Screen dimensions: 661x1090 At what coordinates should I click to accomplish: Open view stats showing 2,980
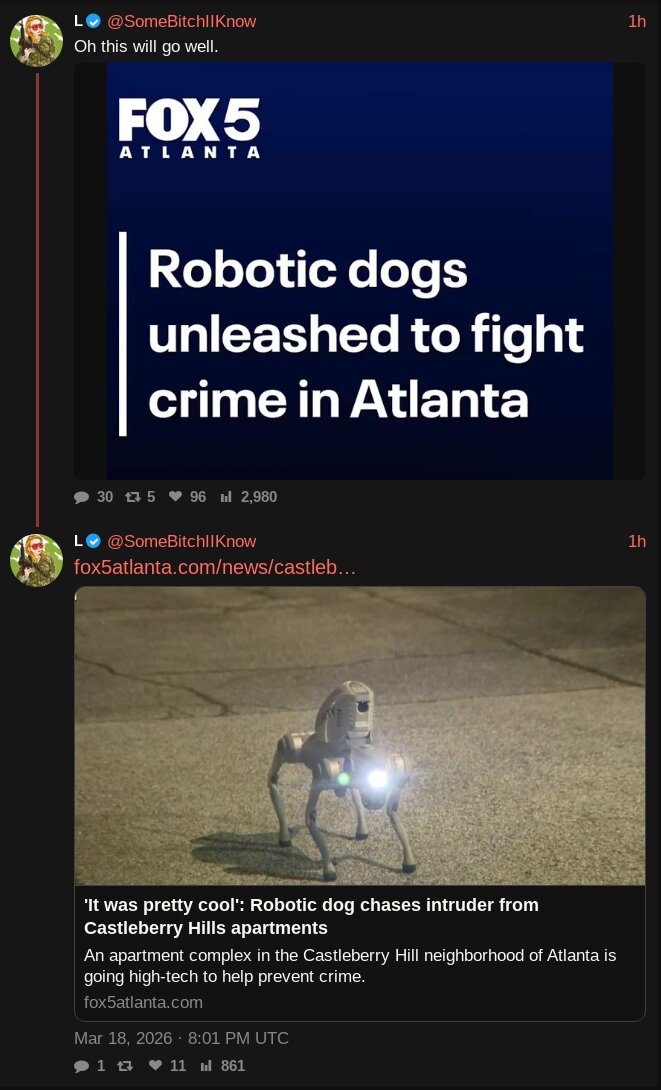coord(226,497)
